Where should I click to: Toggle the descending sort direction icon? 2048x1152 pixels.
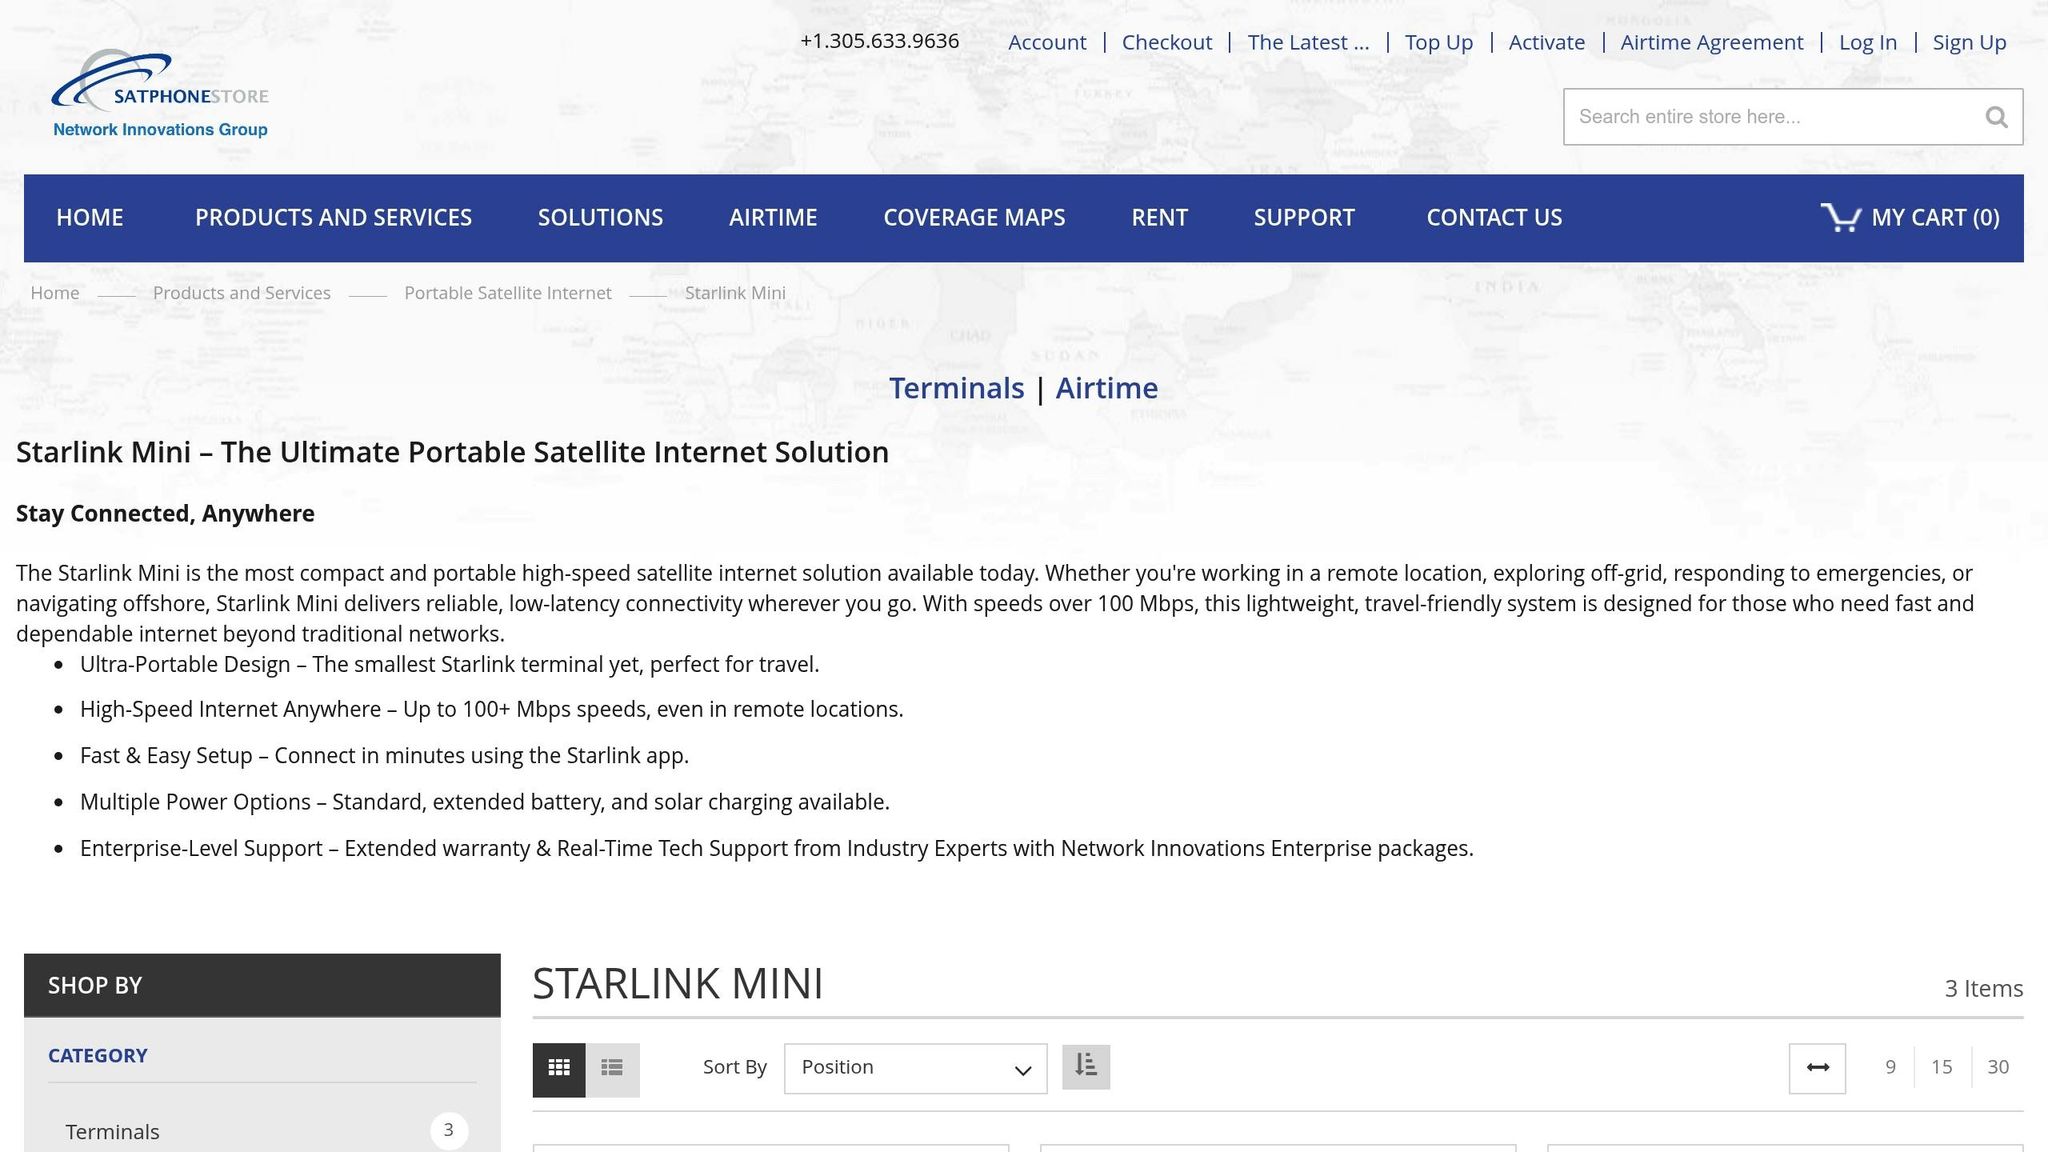point(1086,1066)
